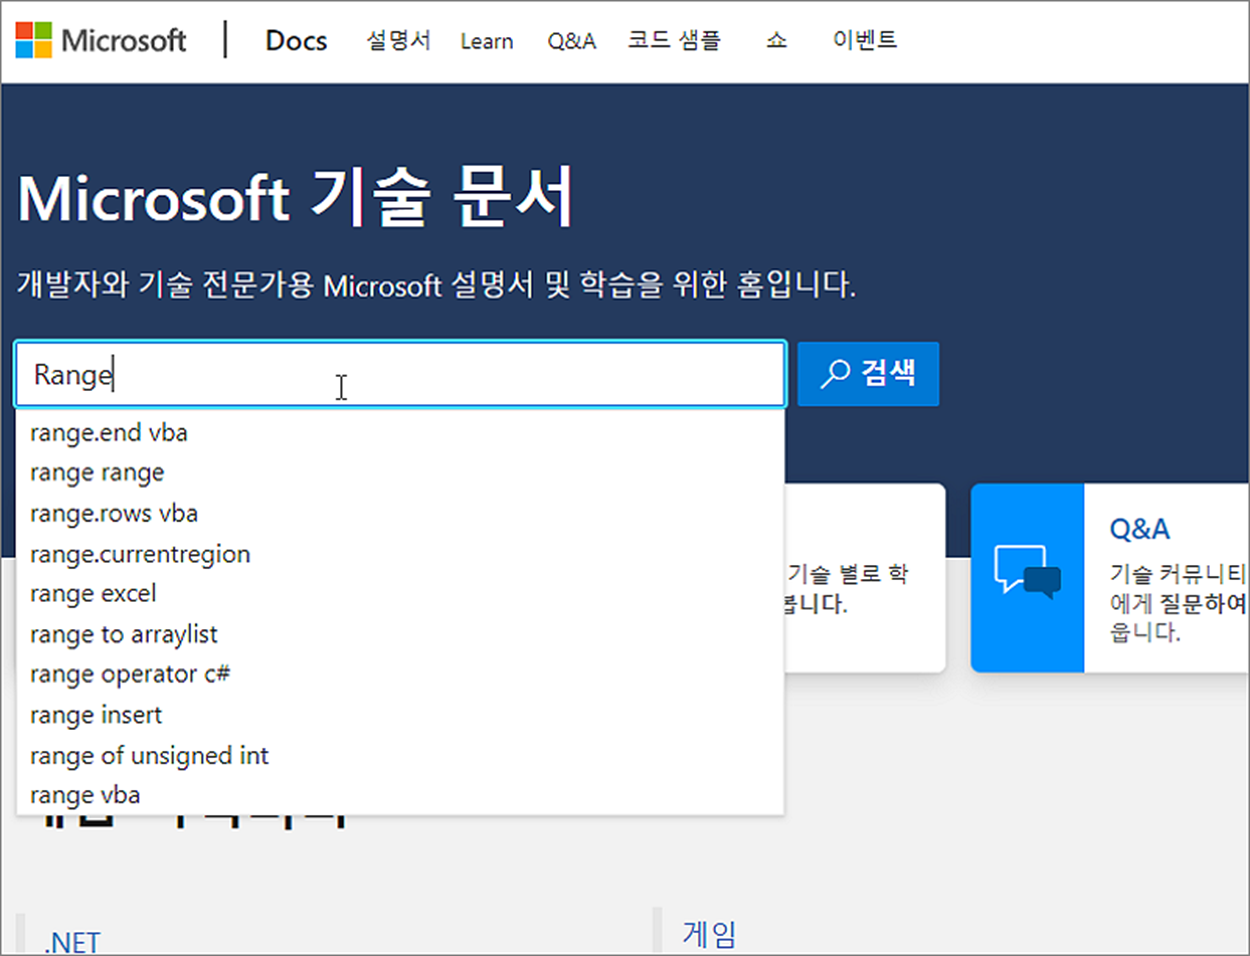Select suggestion range to arraylist

(400, 635)
